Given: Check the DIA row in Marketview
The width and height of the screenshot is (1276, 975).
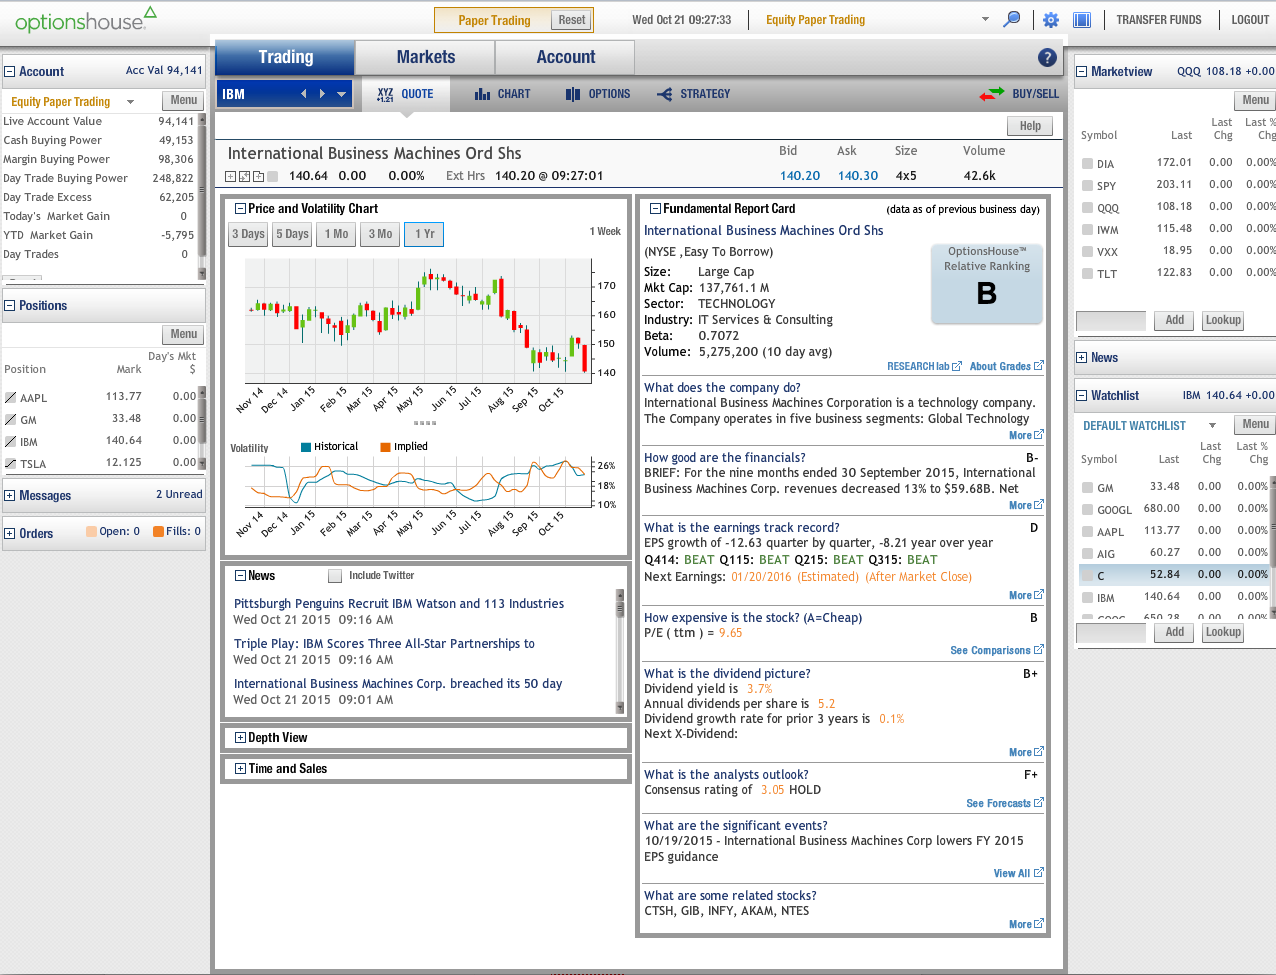Looking at the screenshot, I should click(1087, 163).
